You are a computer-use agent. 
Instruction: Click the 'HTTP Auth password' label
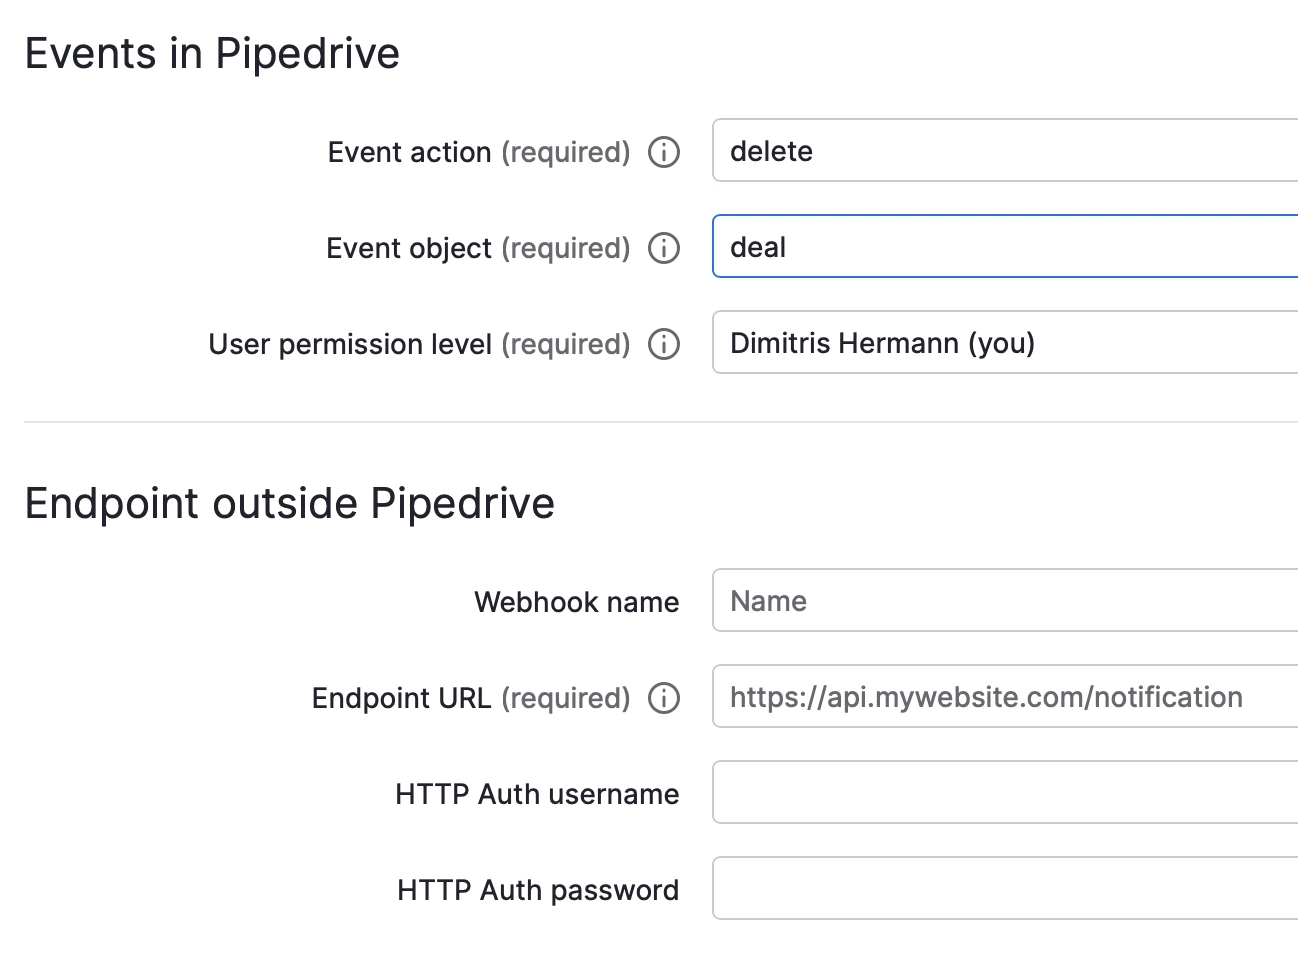pos(538,890)
